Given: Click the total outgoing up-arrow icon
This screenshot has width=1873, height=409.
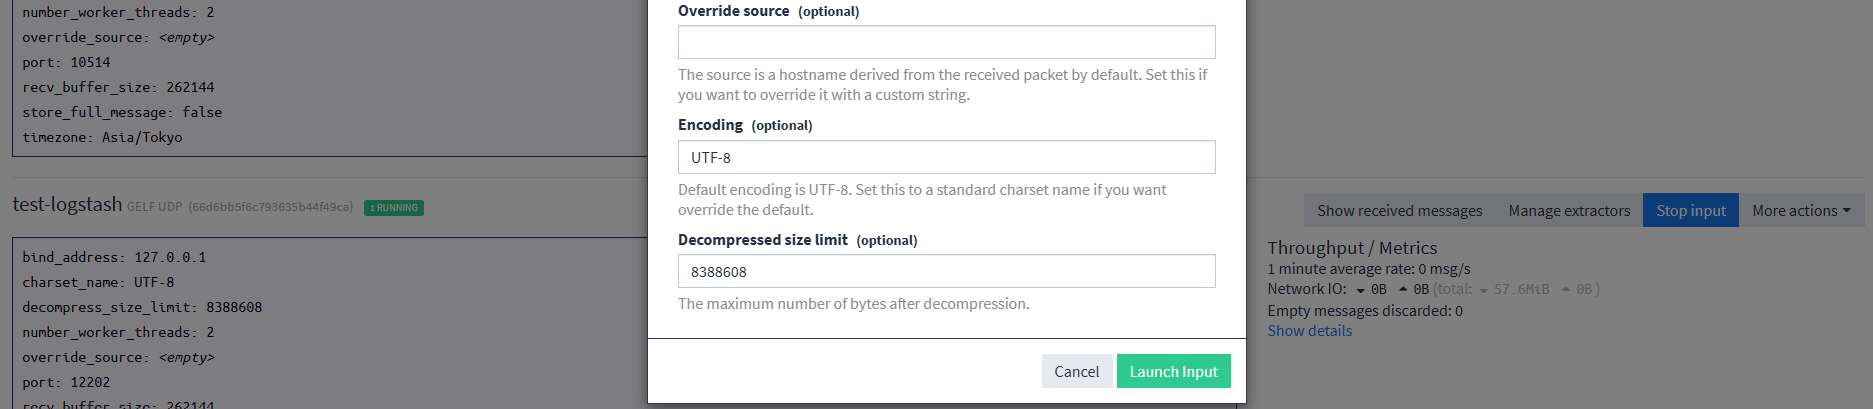Looking at the screenshot, I should tap(1565, 289).
